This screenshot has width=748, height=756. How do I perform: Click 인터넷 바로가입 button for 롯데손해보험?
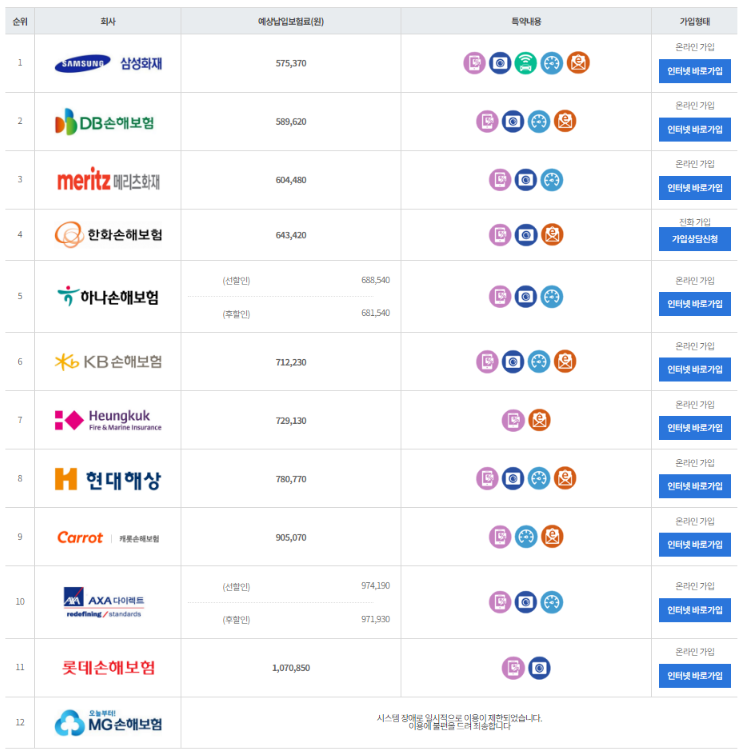694,676
